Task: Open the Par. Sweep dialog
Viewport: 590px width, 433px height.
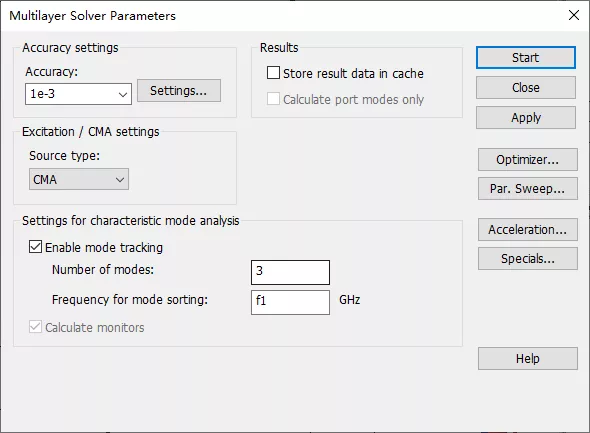Action: [528, 188]
